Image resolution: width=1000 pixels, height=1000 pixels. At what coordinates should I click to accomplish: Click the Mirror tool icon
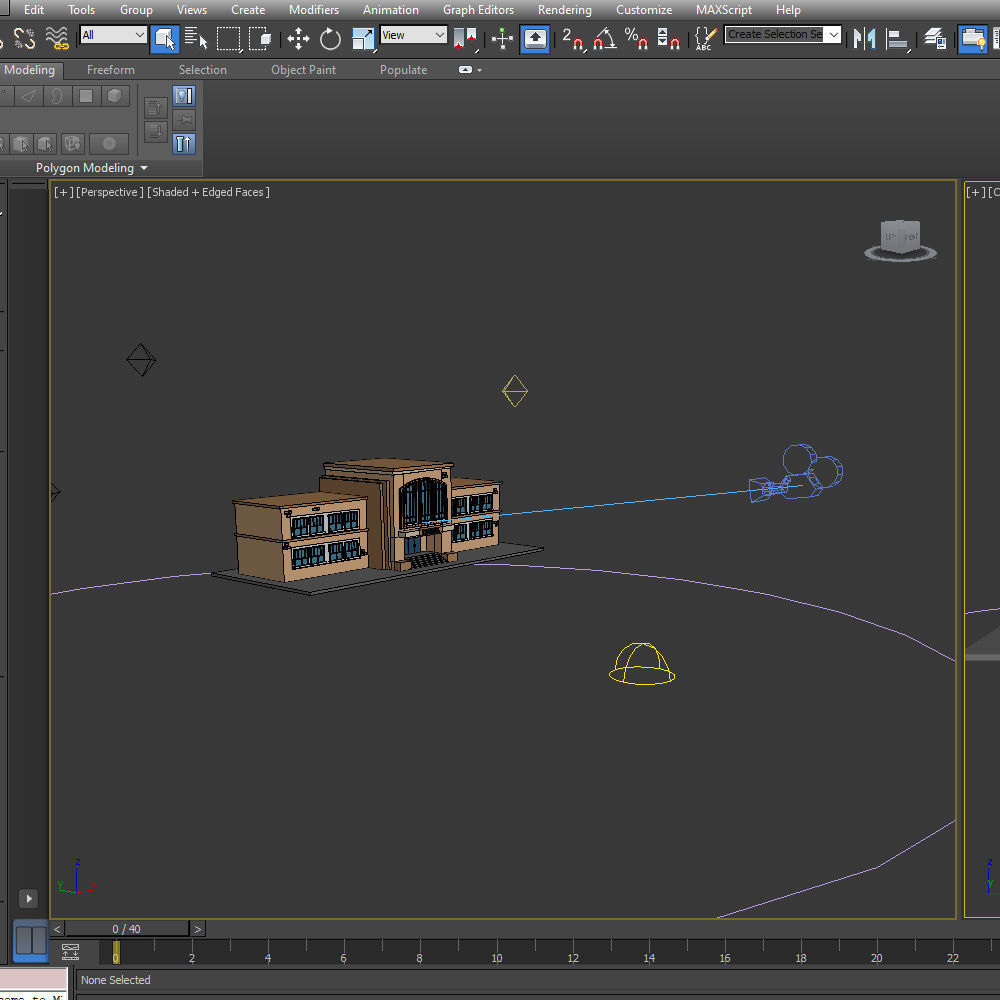coord(864,39)
